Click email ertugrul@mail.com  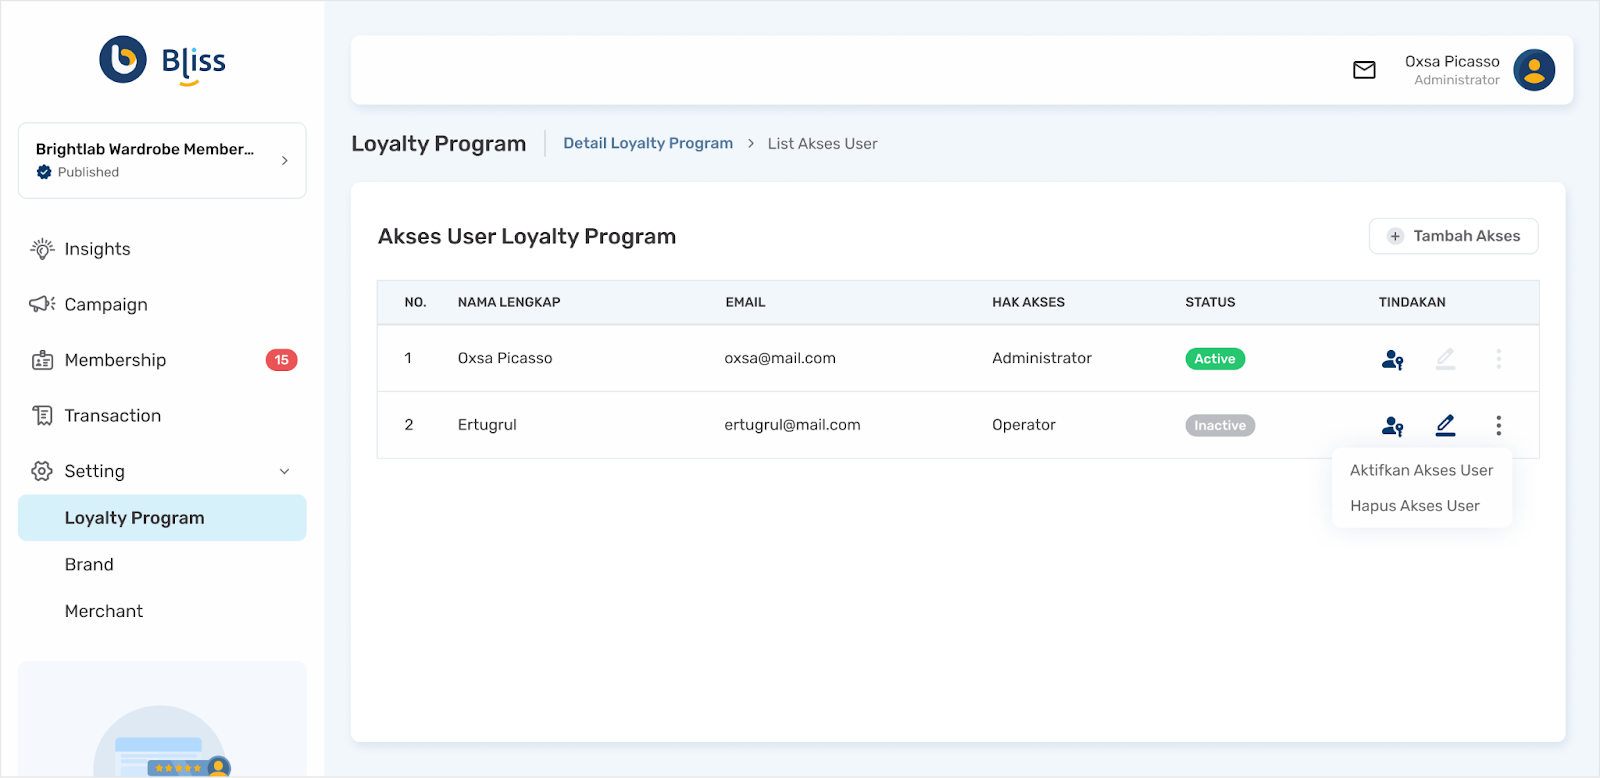[x=792, y=425]
